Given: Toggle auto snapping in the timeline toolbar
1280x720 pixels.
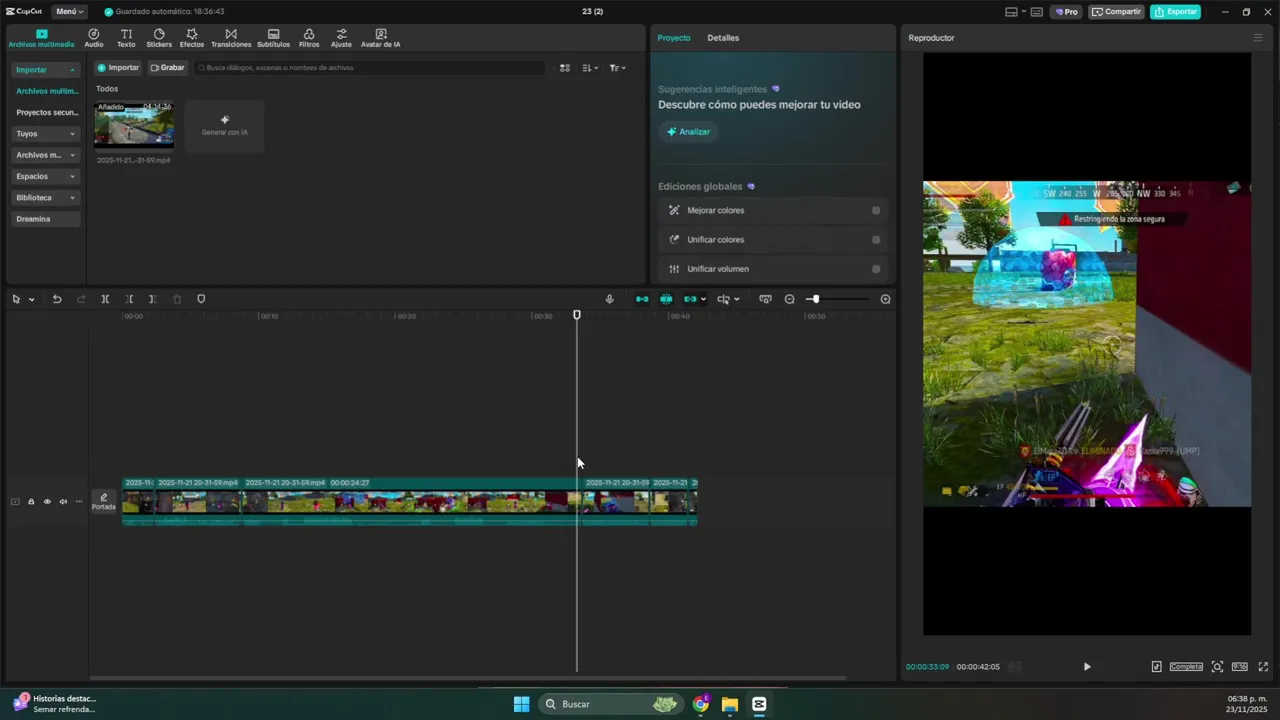Looking at the screenshot, I should (666, 299).
